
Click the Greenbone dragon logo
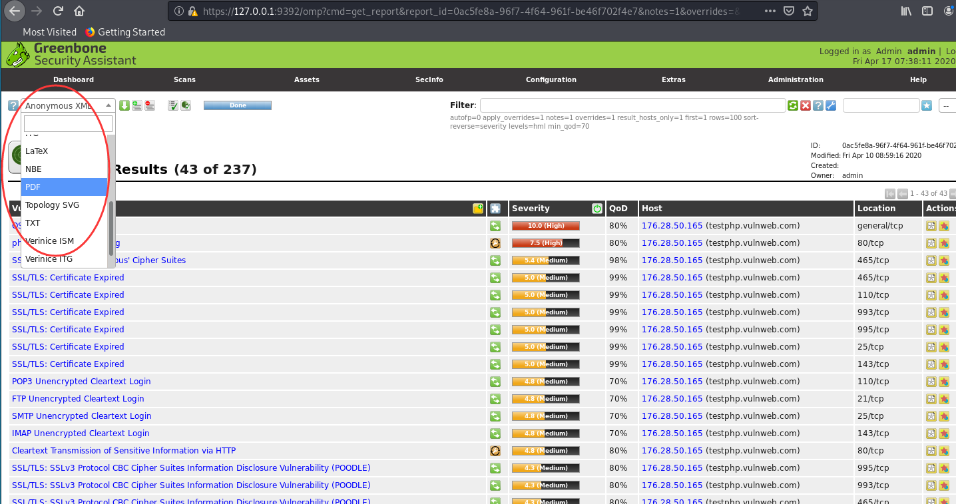click(18, 55)
